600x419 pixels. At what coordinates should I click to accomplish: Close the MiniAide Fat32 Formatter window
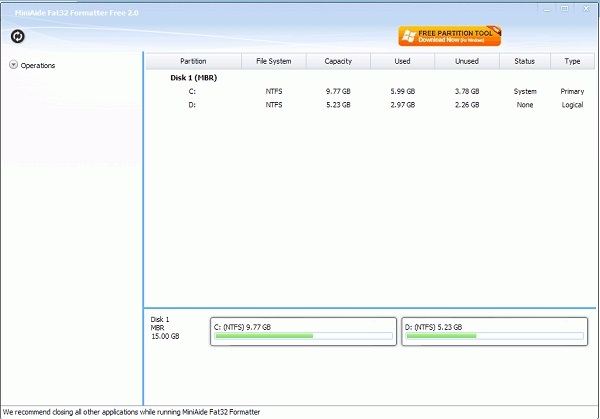pyautogui.click(x=586, y=8)
